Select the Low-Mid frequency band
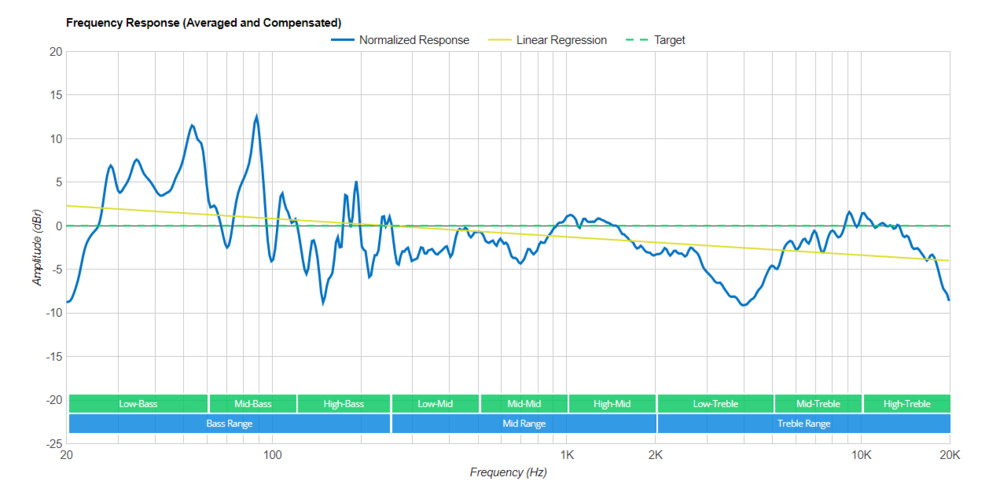Screen dimensions: 1000x492 [x=435, y=404]
